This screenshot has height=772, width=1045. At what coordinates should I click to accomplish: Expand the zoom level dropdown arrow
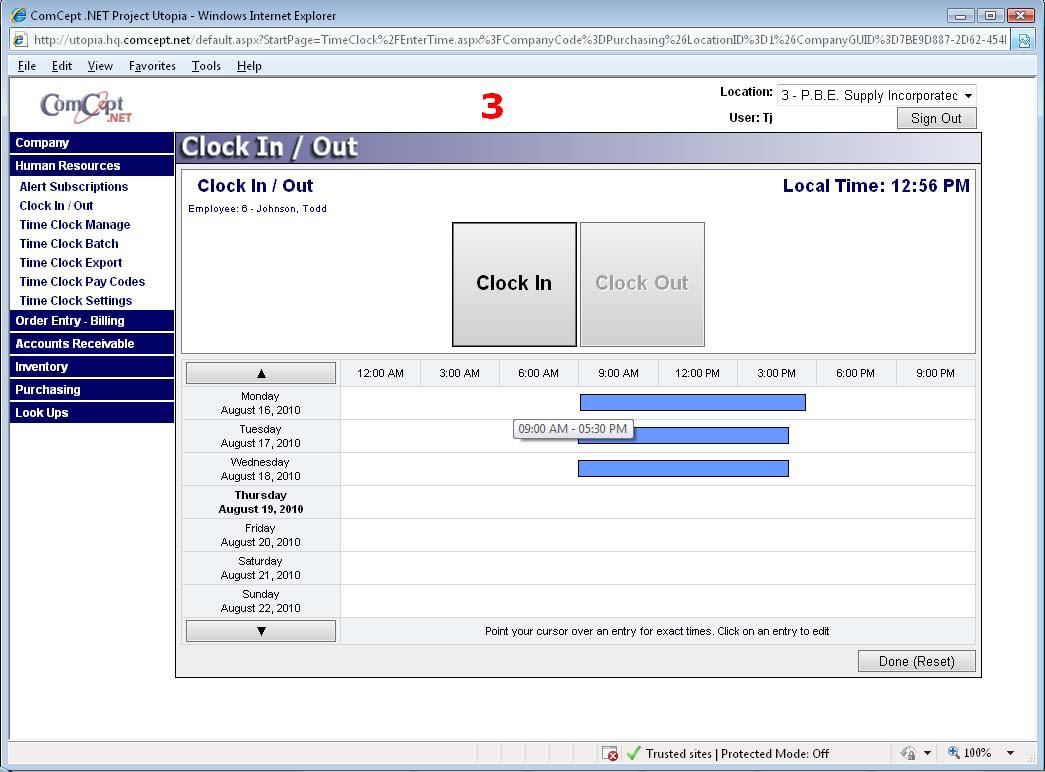(1010, 753)
